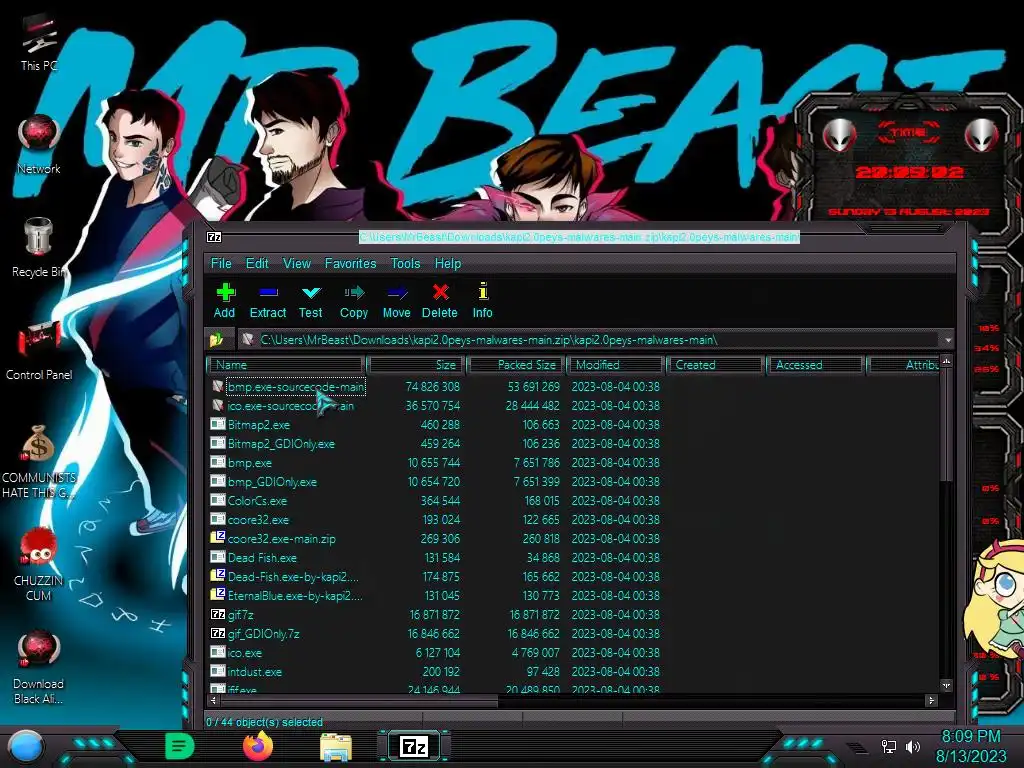Image resolution: width=1024 pixels, height=768 pixels.
Task: Sort by the Created column header
Action: point(716,364)
